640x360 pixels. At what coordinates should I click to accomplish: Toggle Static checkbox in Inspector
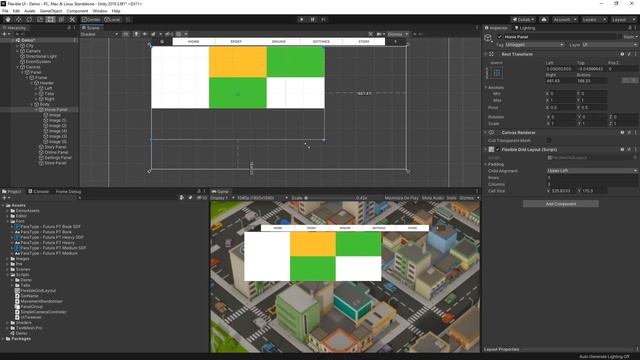620,37
